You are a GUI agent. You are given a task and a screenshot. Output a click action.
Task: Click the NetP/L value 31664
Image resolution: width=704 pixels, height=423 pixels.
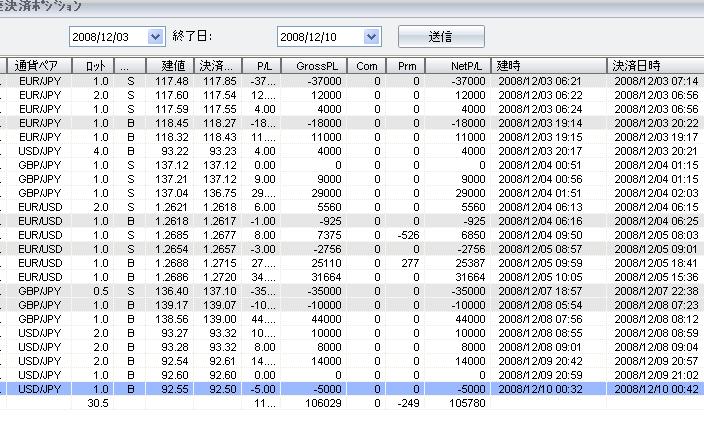point(470,277)
